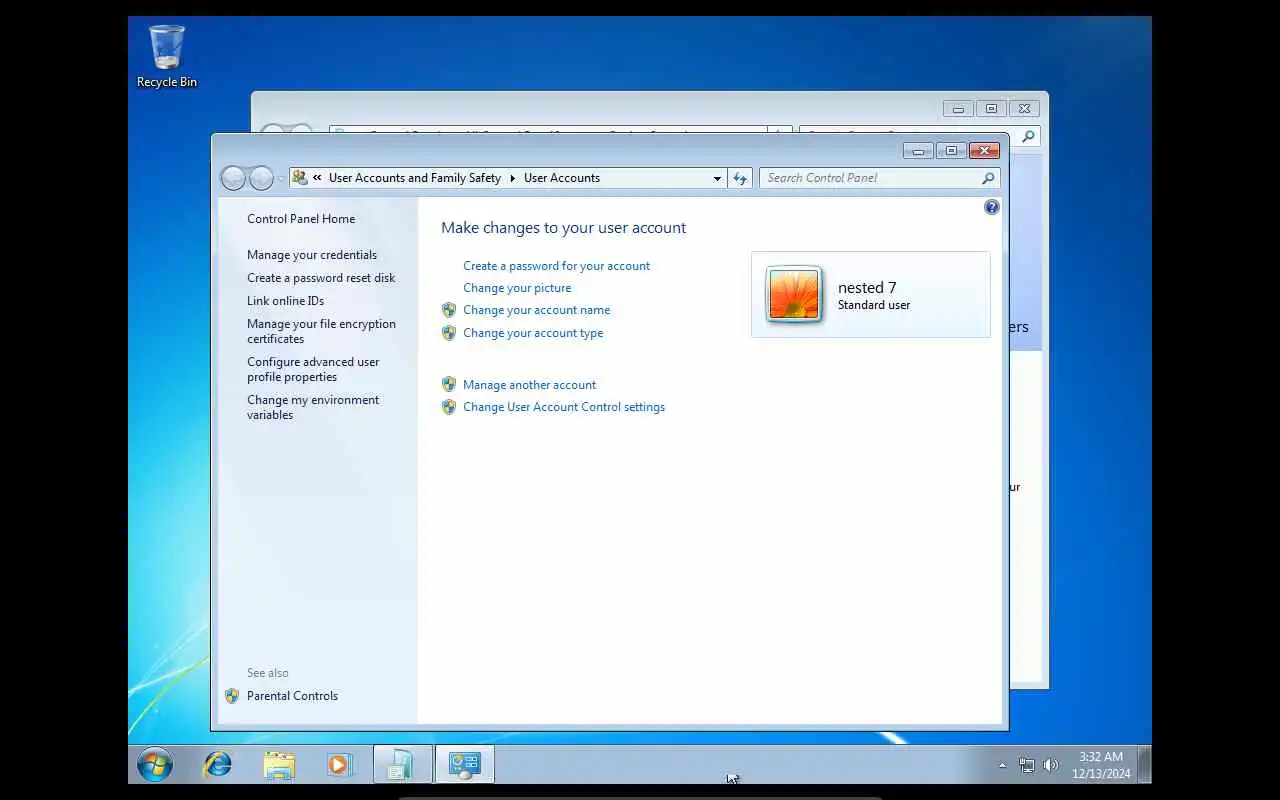The image size is (1280, 800).
Task: Expand the double-chevron at the breadcrumb start
Action: click(317, 178)
